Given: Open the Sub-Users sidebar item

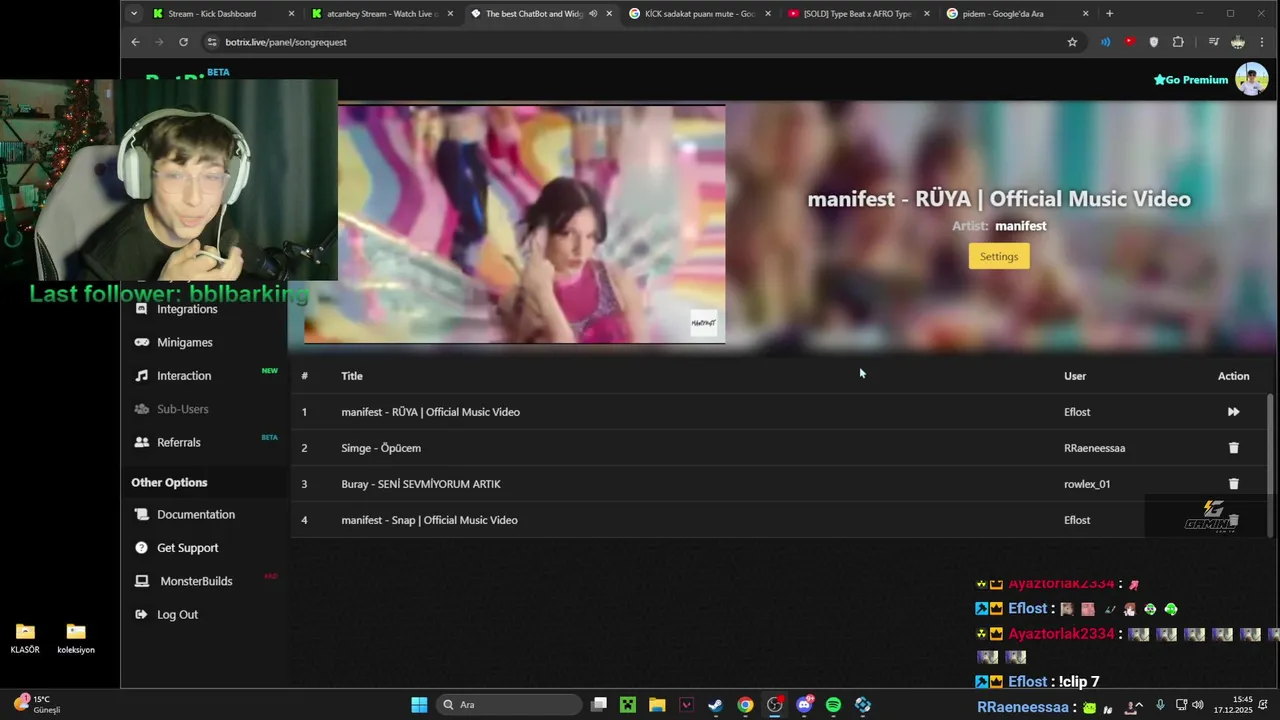Looking at the screenshot, I should (x=183, y=409).
